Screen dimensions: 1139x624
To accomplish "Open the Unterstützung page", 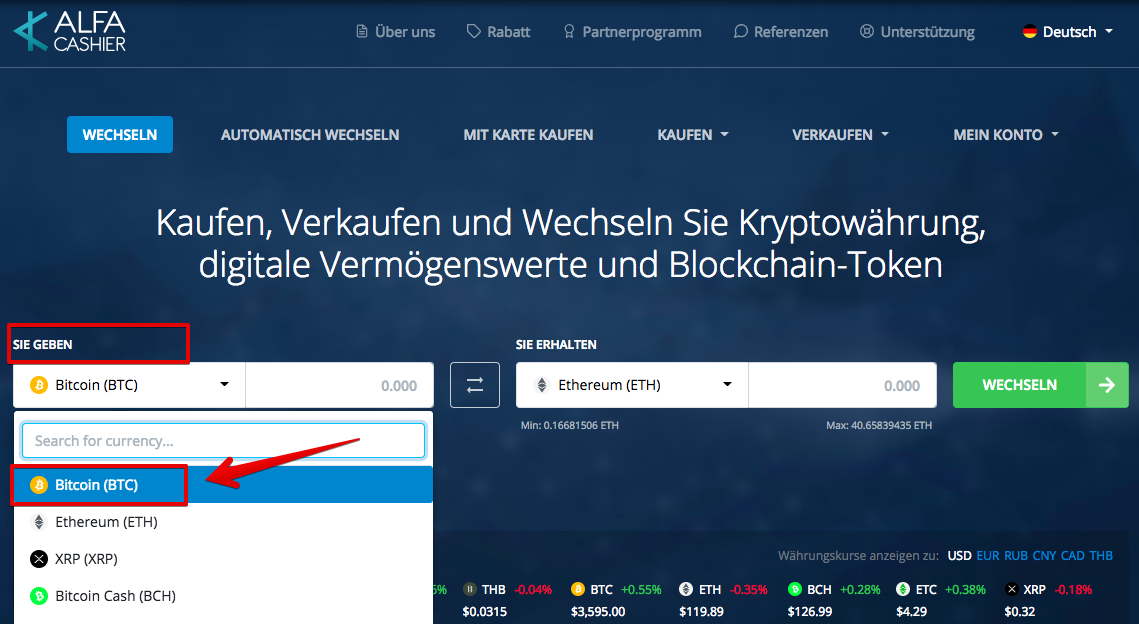I will point(917,32).
